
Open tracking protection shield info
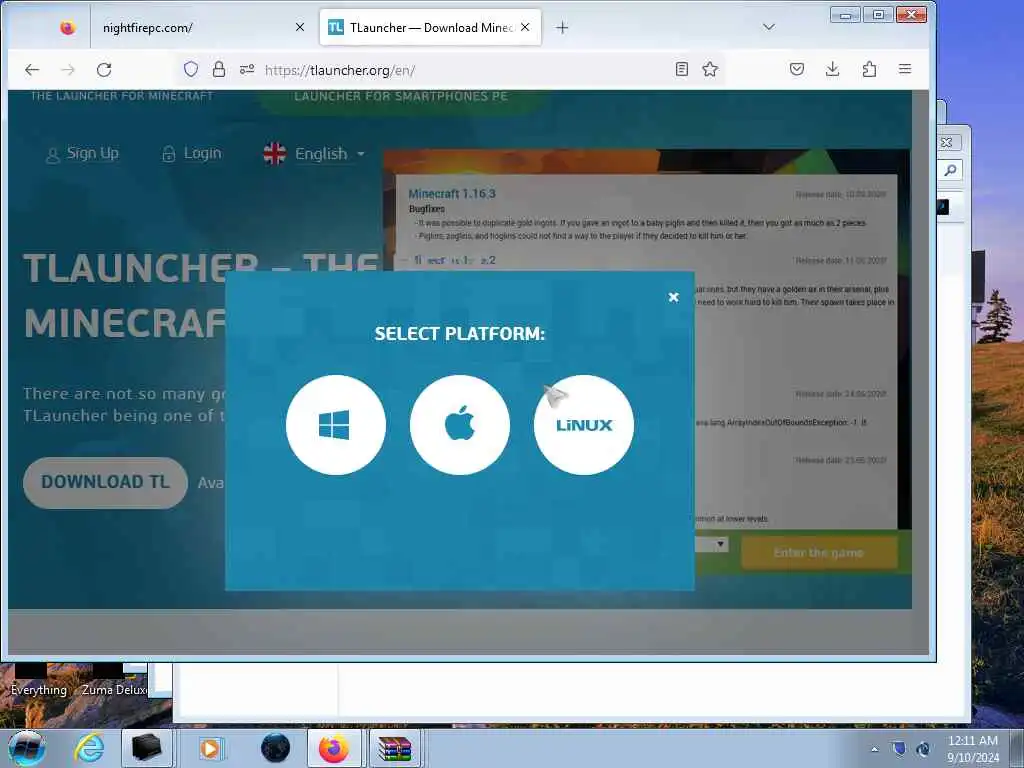click(x=191, y=69)
